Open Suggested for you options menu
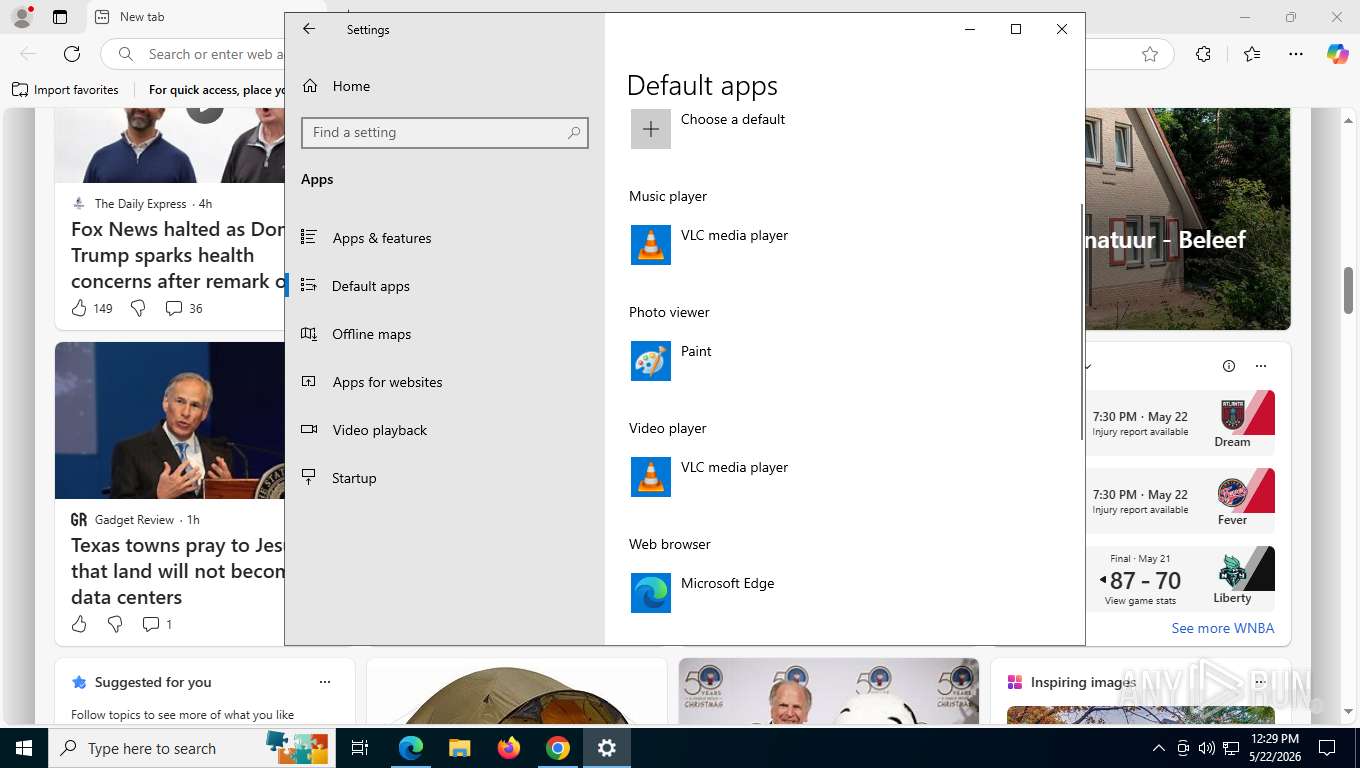1360x768 pixels. tap(325, 682)
